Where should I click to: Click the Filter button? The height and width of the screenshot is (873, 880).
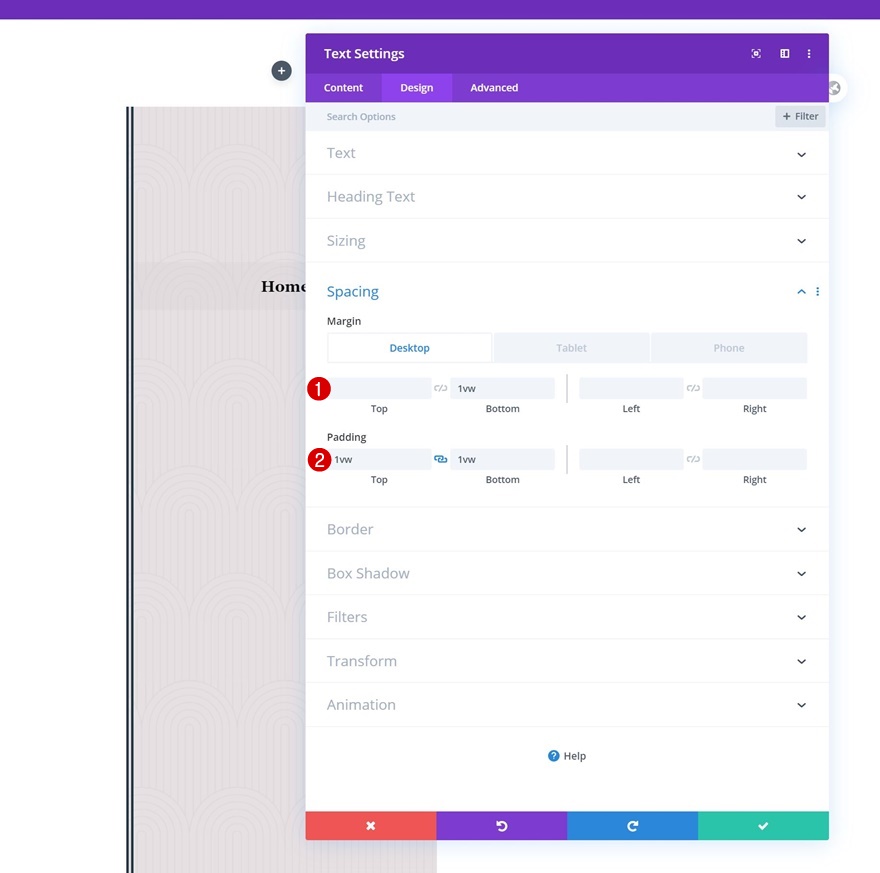click(x=800, y=116)
